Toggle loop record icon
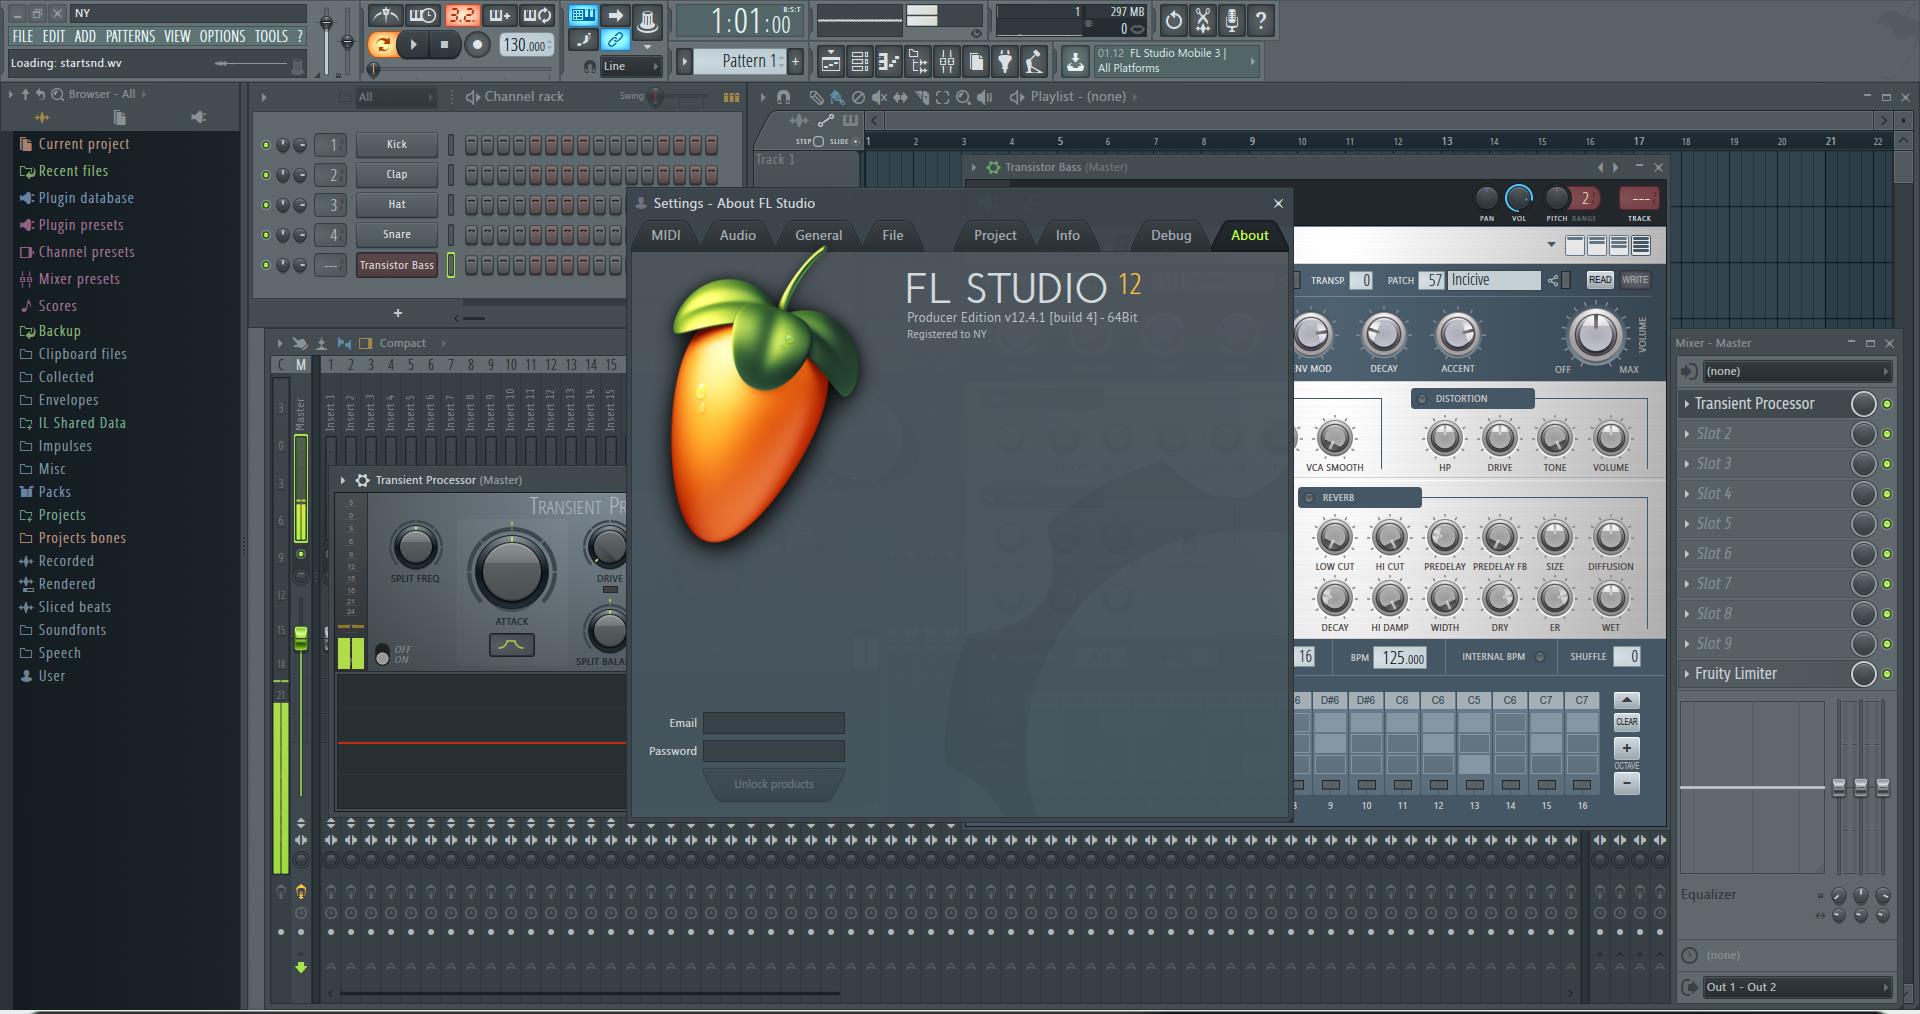1920x1014 pixels. (537, 16)
